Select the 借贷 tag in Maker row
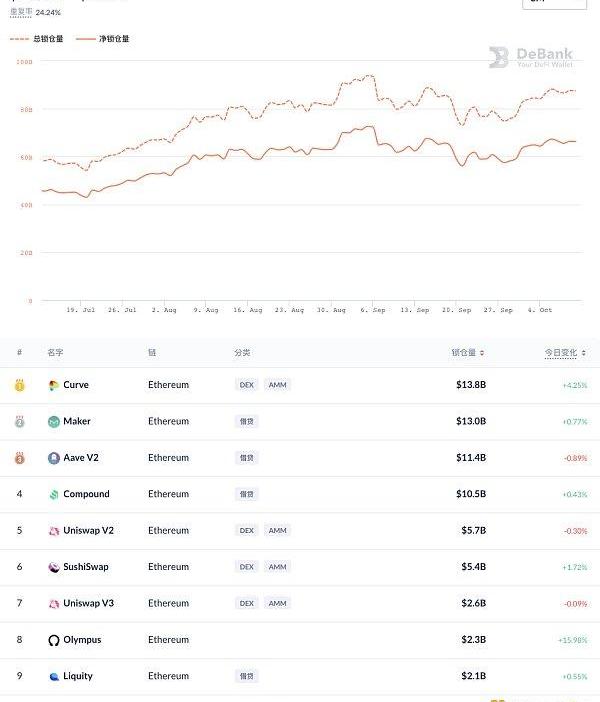This screenshot has width=600, height=702. click(246, 421)
